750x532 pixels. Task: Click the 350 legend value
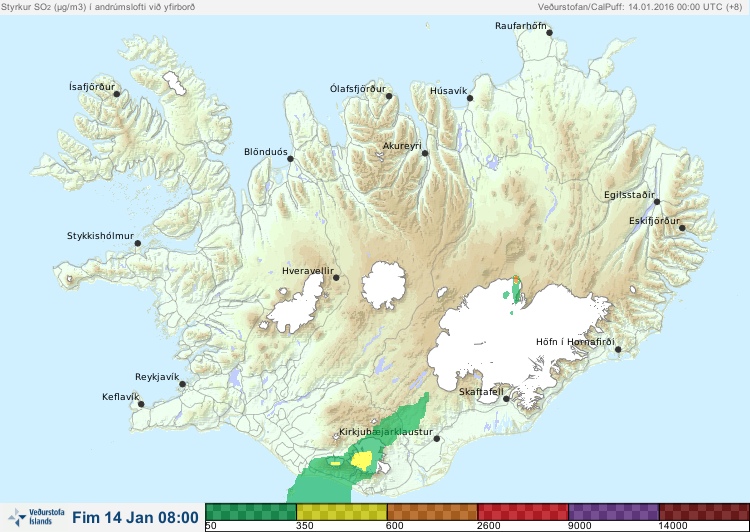[305, 526]
